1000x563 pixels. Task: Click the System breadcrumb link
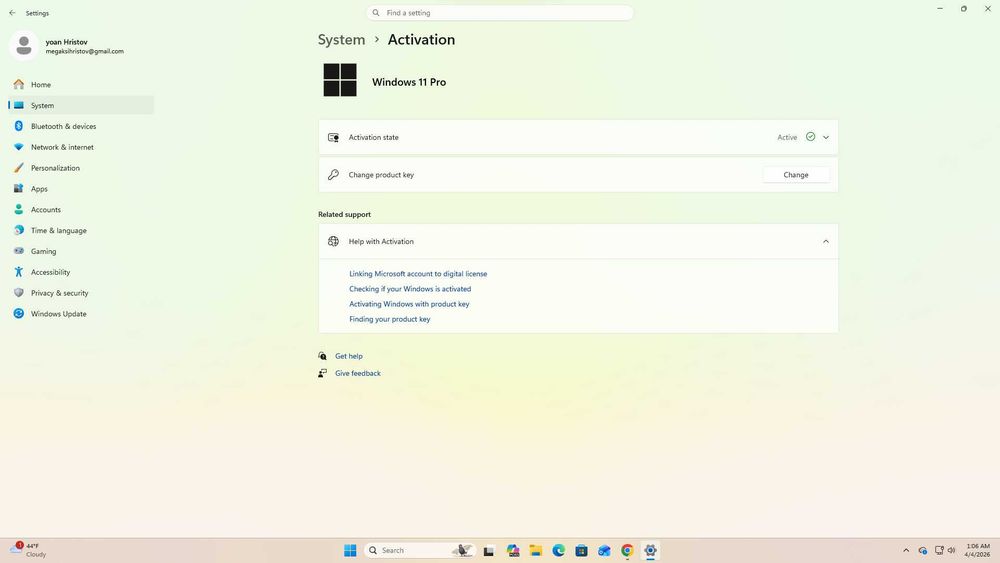(x=341, y=40)
